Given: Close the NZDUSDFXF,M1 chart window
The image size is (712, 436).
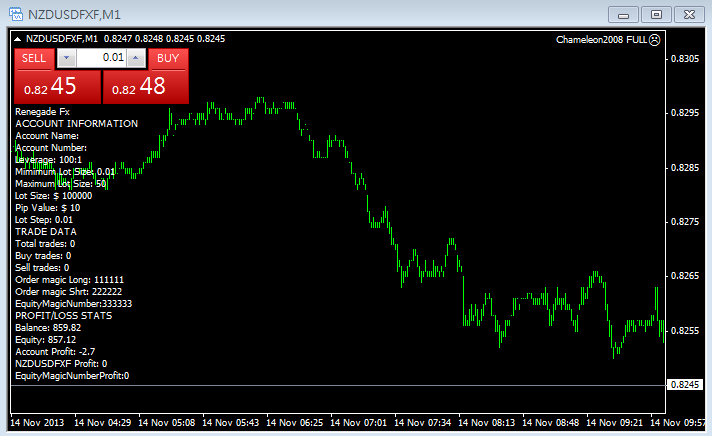Looking at the screenshot, I should point(689,15).
